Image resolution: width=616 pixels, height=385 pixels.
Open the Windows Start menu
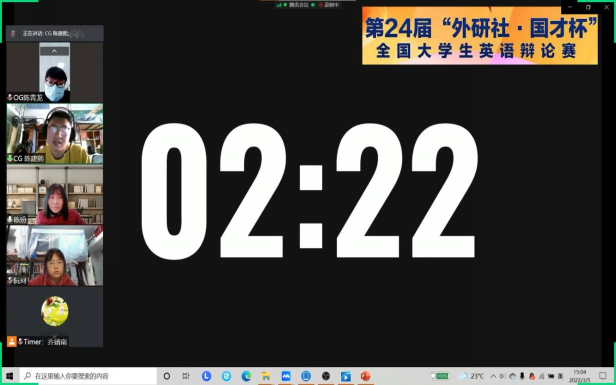click(x=9, y=376)
